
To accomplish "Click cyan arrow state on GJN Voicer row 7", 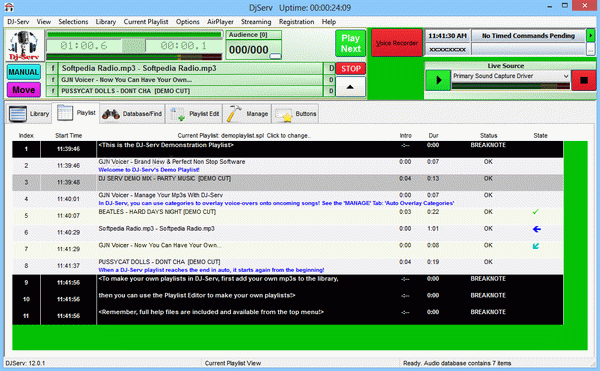I will coord(536,246).
